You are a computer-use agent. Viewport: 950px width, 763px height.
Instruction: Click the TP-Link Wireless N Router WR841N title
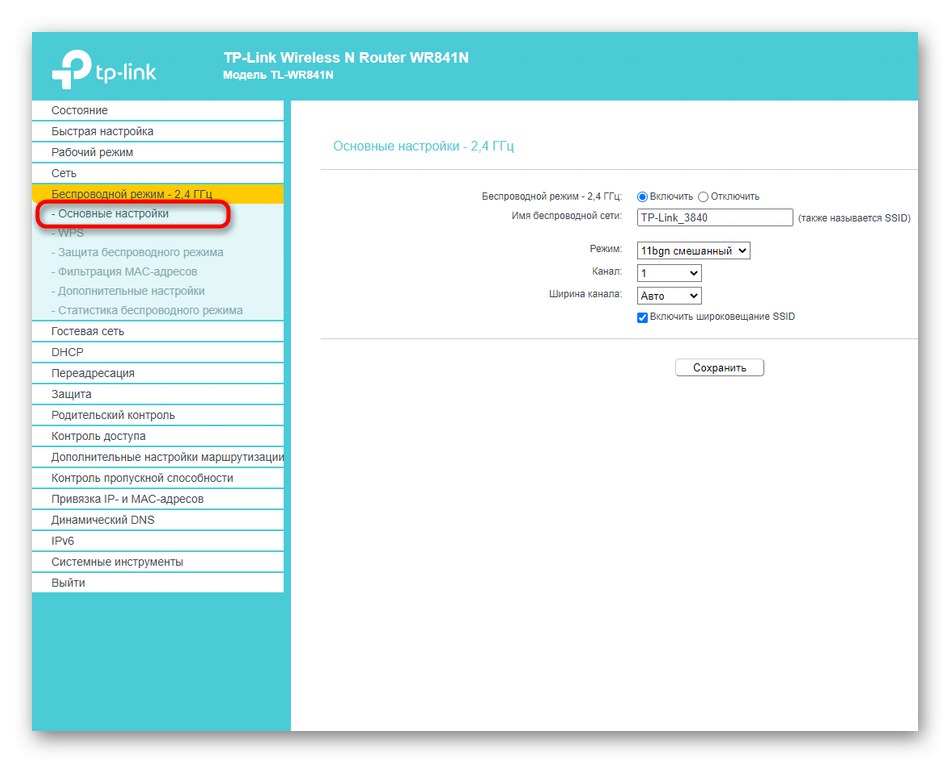346,58
